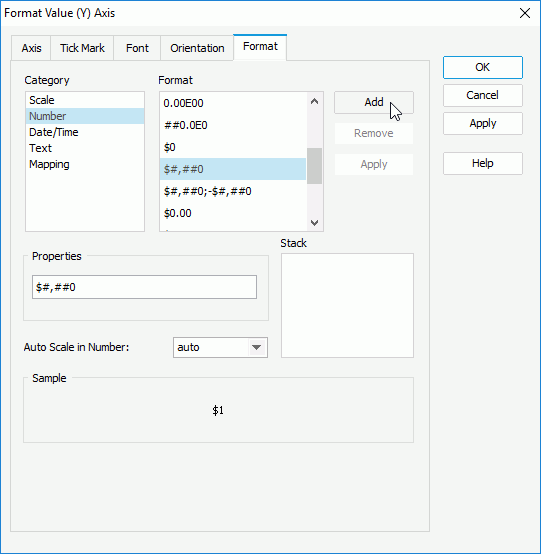Click the down arrow of Format list scrollbar
The height and width of the screenshot is (554, 541).
[314, 223]
